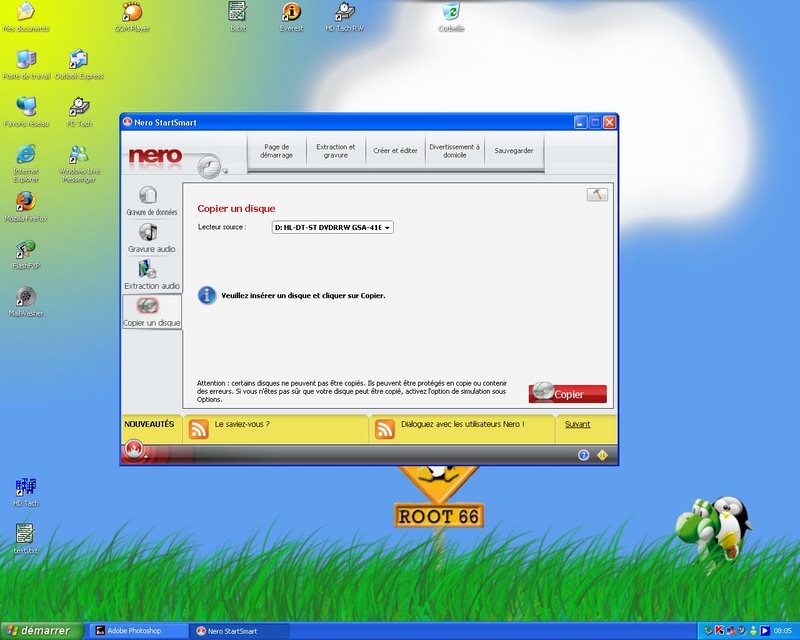
Task: Switch to Divertissement à domicile tab
Action: (x=455, y=151)
